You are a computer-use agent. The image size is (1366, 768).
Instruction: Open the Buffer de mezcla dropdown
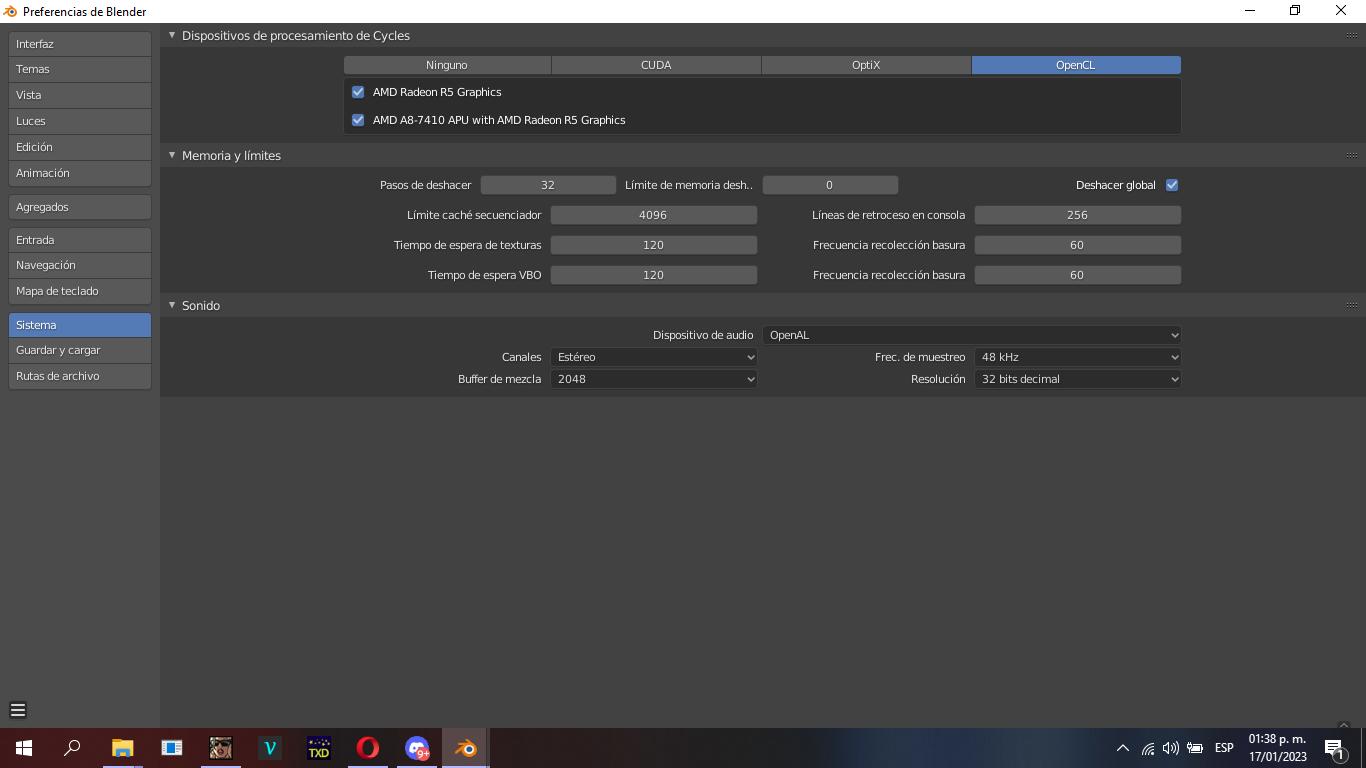click(654, 379)
